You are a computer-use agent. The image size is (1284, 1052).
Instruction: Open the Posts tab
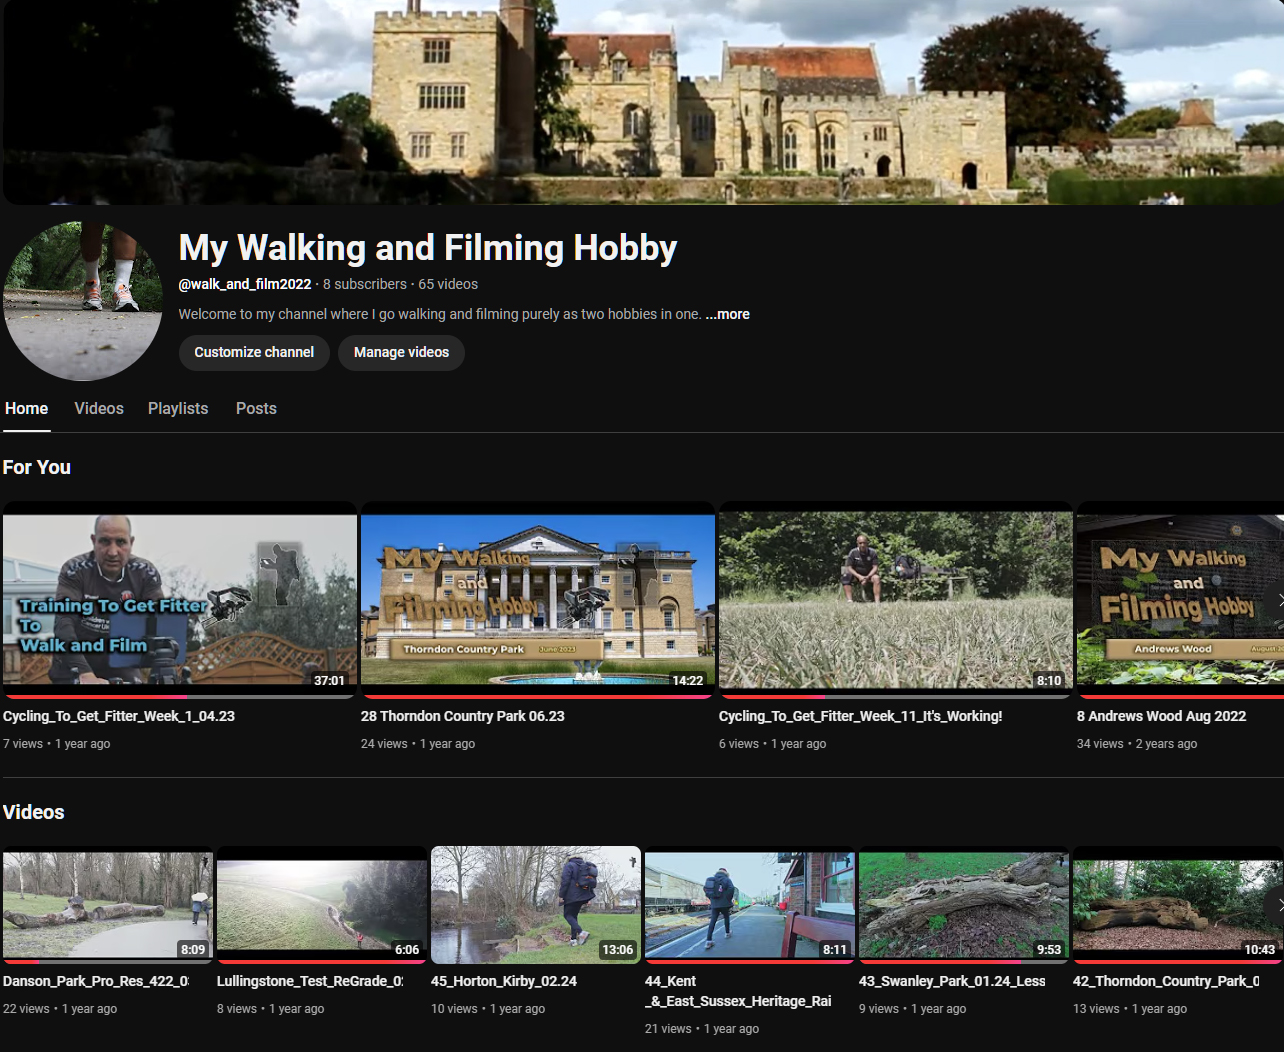[x=256, y=408]
